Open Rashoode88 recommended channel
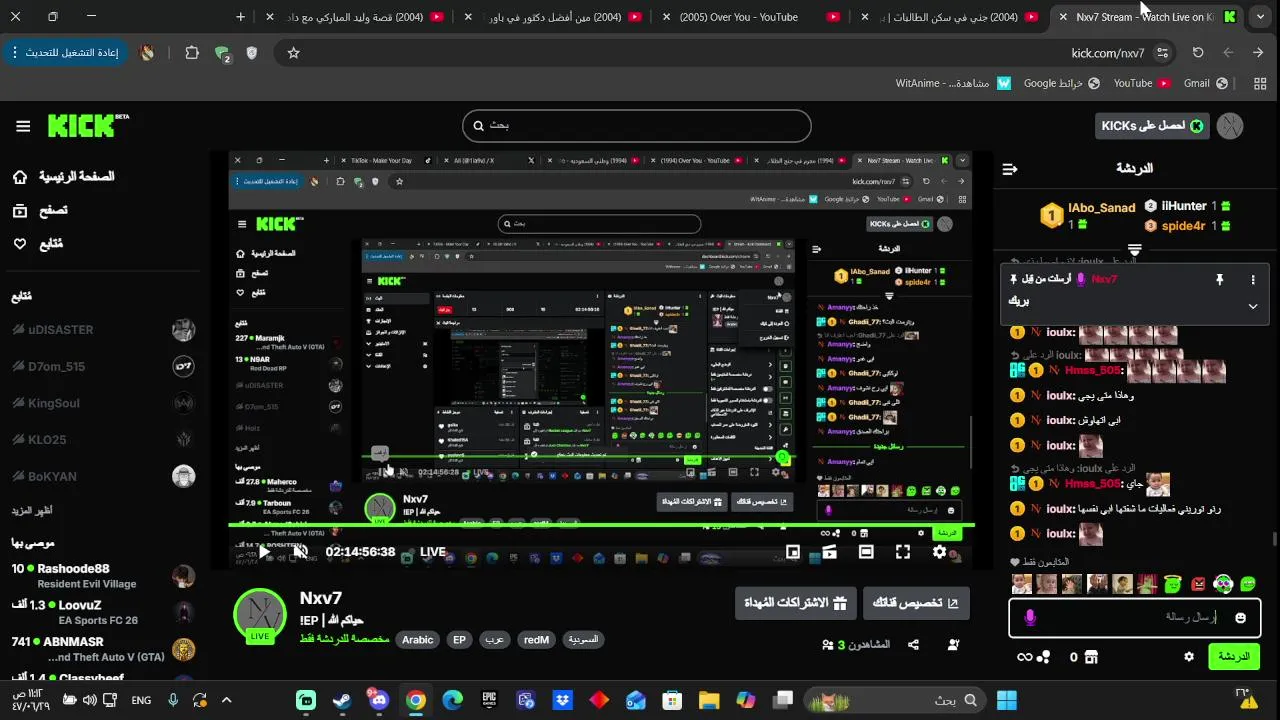Image resolution: width=1280 pixels, height=720 pixels. click(103, 576)
